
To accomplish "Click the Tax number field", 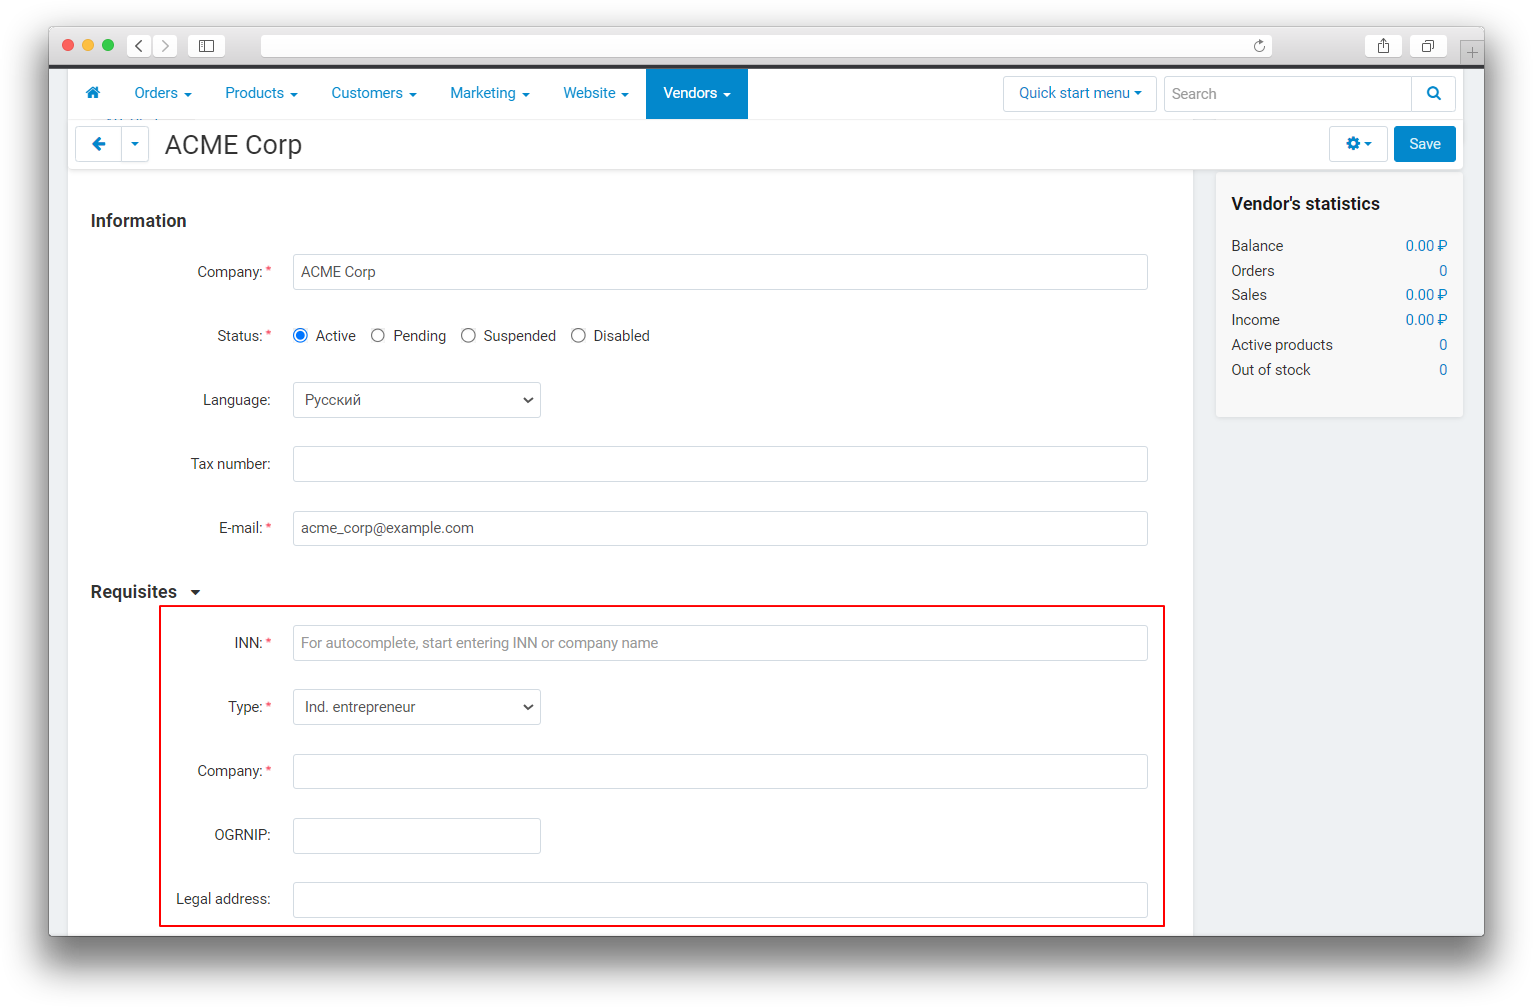I will click(x=719, y=464).
